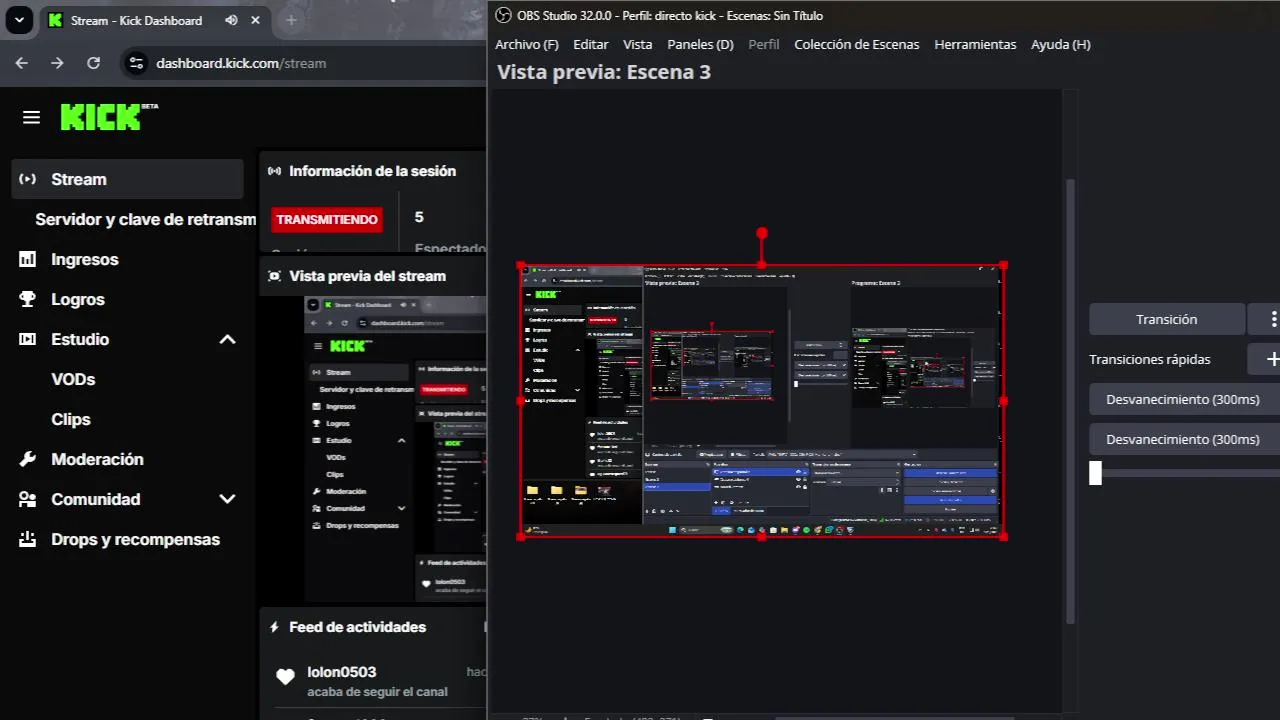
Task: Open Paneles (D) menu in OBS
Action: pyautogui.click(x=701, y=44)
